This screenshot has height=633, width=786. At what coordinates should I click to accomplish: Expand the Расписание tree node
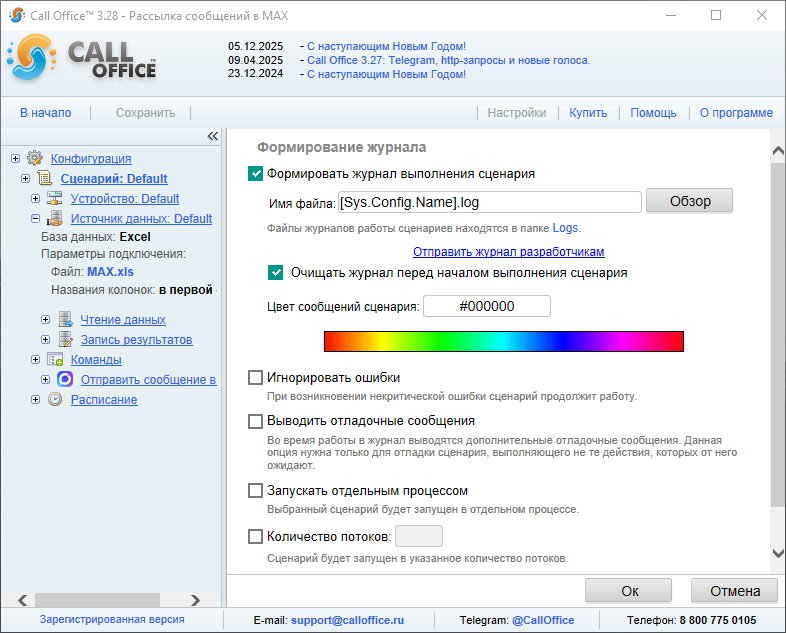pos(35,399)
